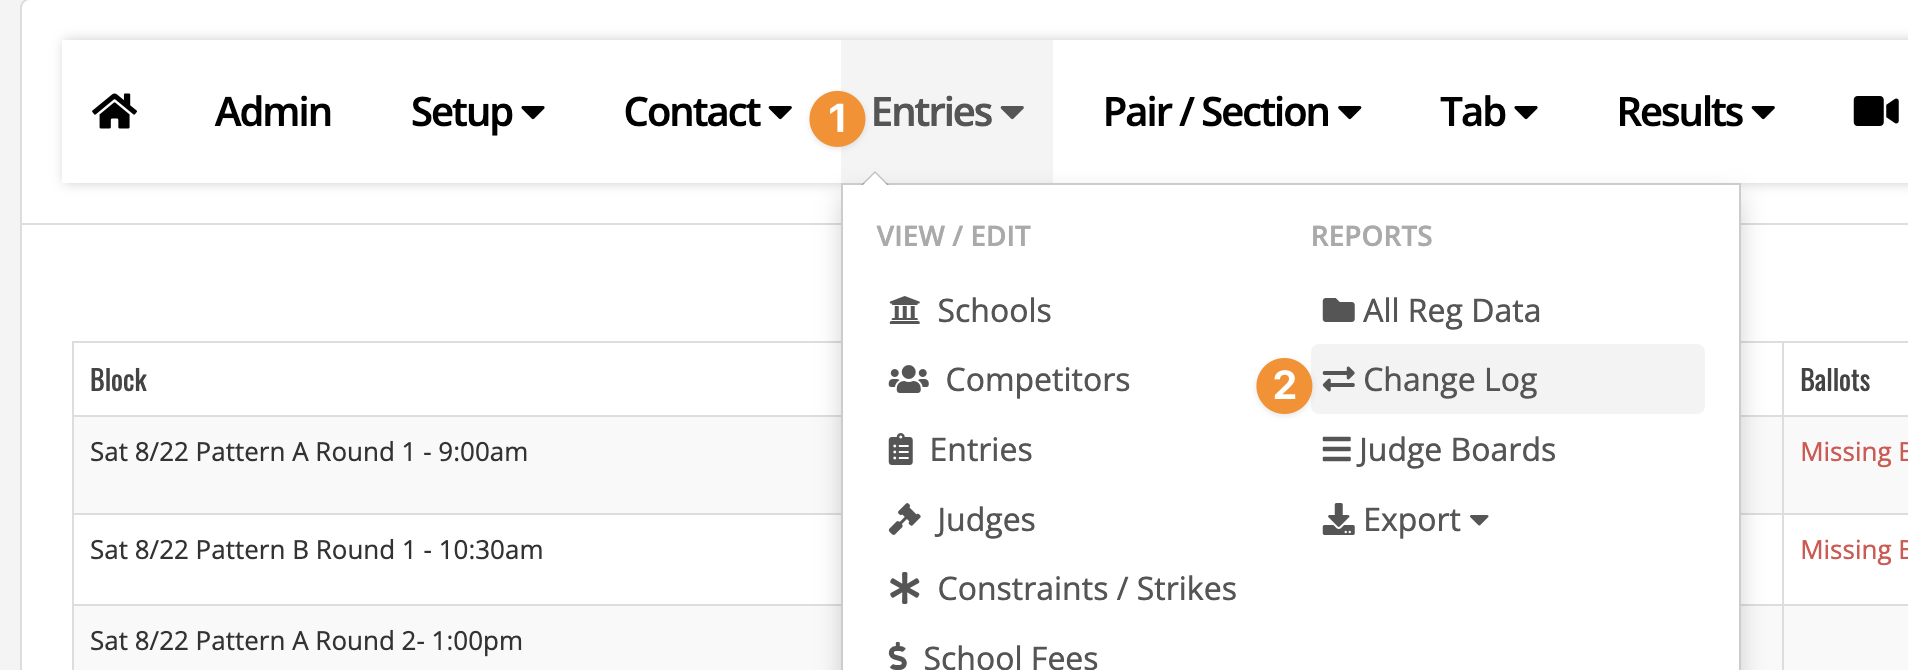This screenshot has height=670, width=1908.
Task: Open the Results menu
Action: (1696, 112)
